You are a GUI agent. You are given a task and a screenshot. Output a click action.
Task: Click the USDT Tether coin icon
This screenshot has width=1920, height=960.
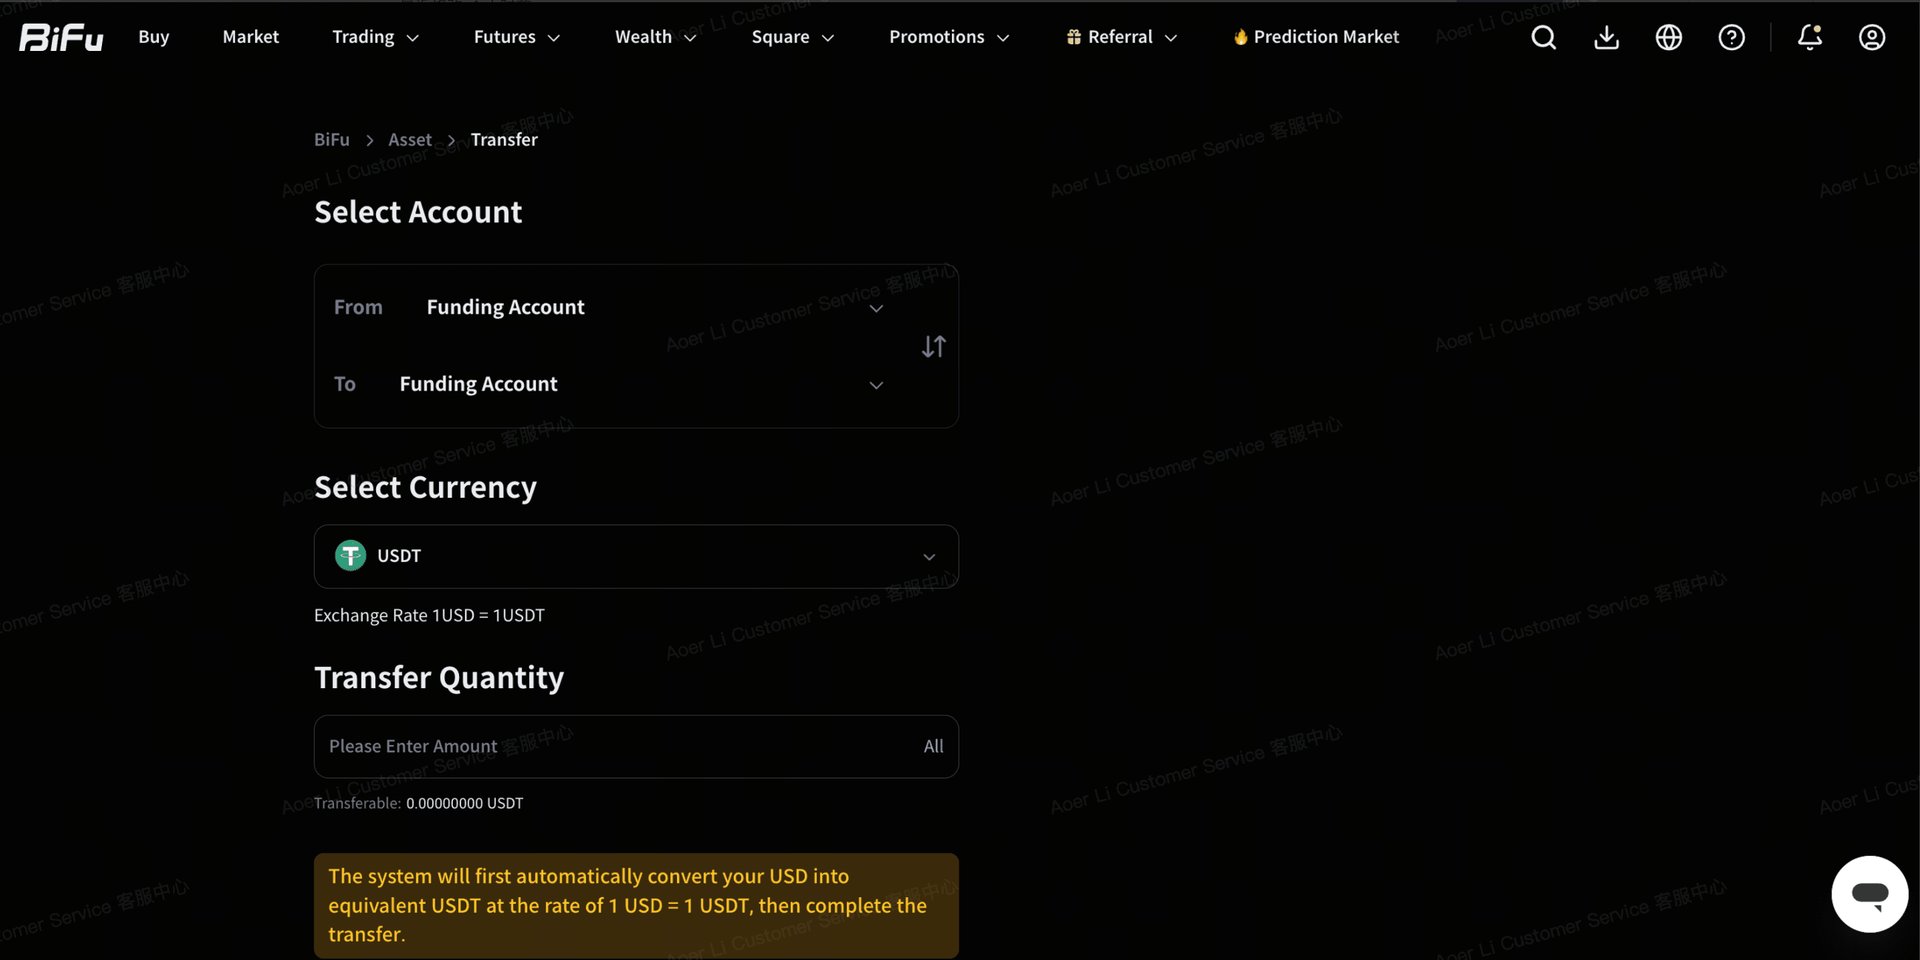[x=350, y=555]
